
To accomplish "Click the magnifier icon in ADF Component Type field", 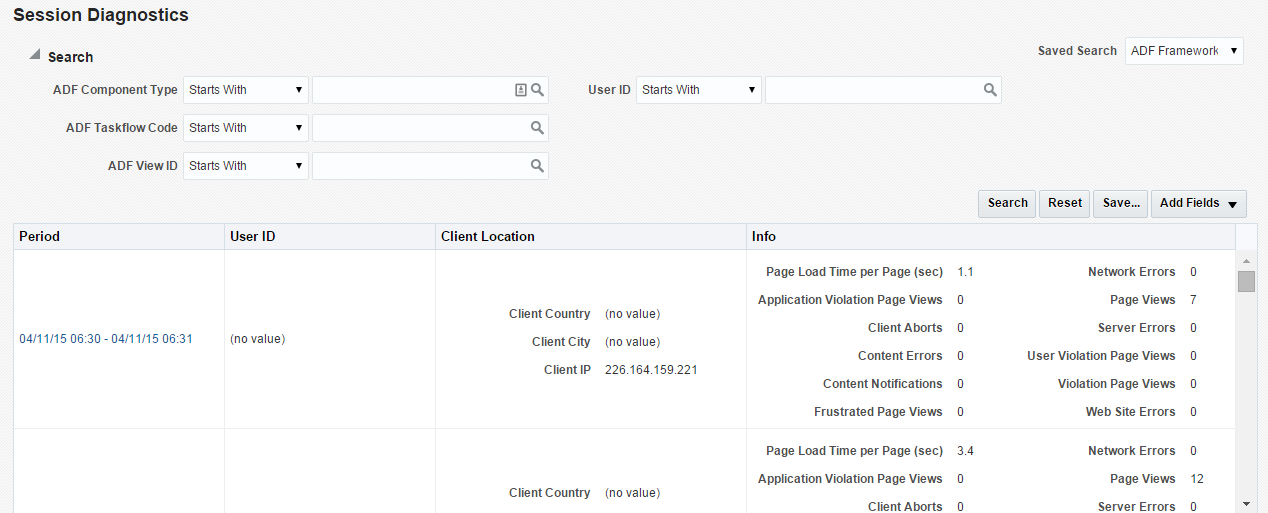I will [537, 90].
